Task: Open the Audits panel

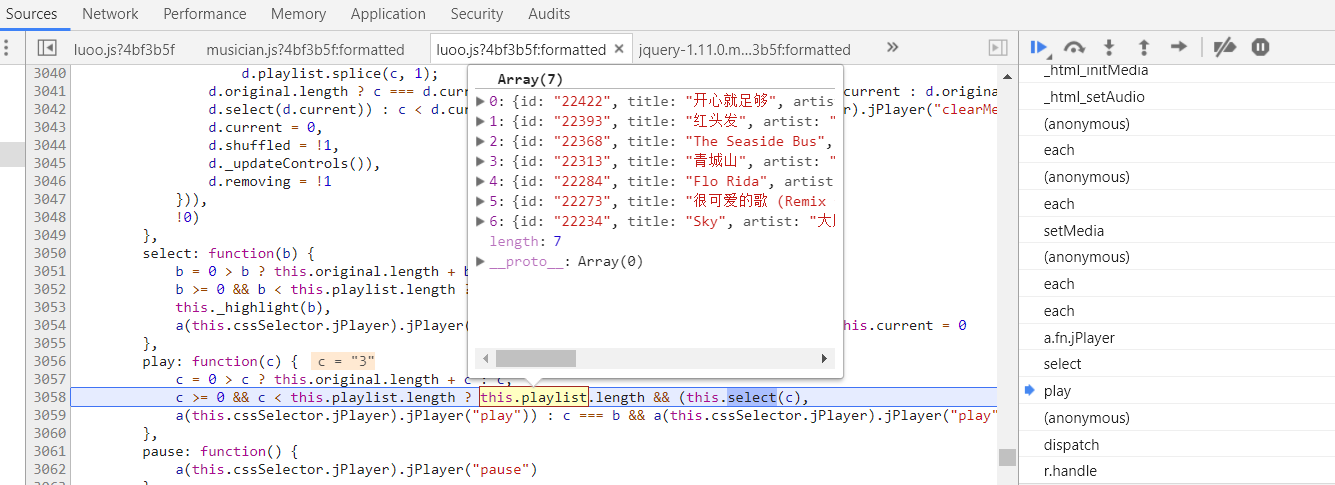Action: [x=549, y=14]
